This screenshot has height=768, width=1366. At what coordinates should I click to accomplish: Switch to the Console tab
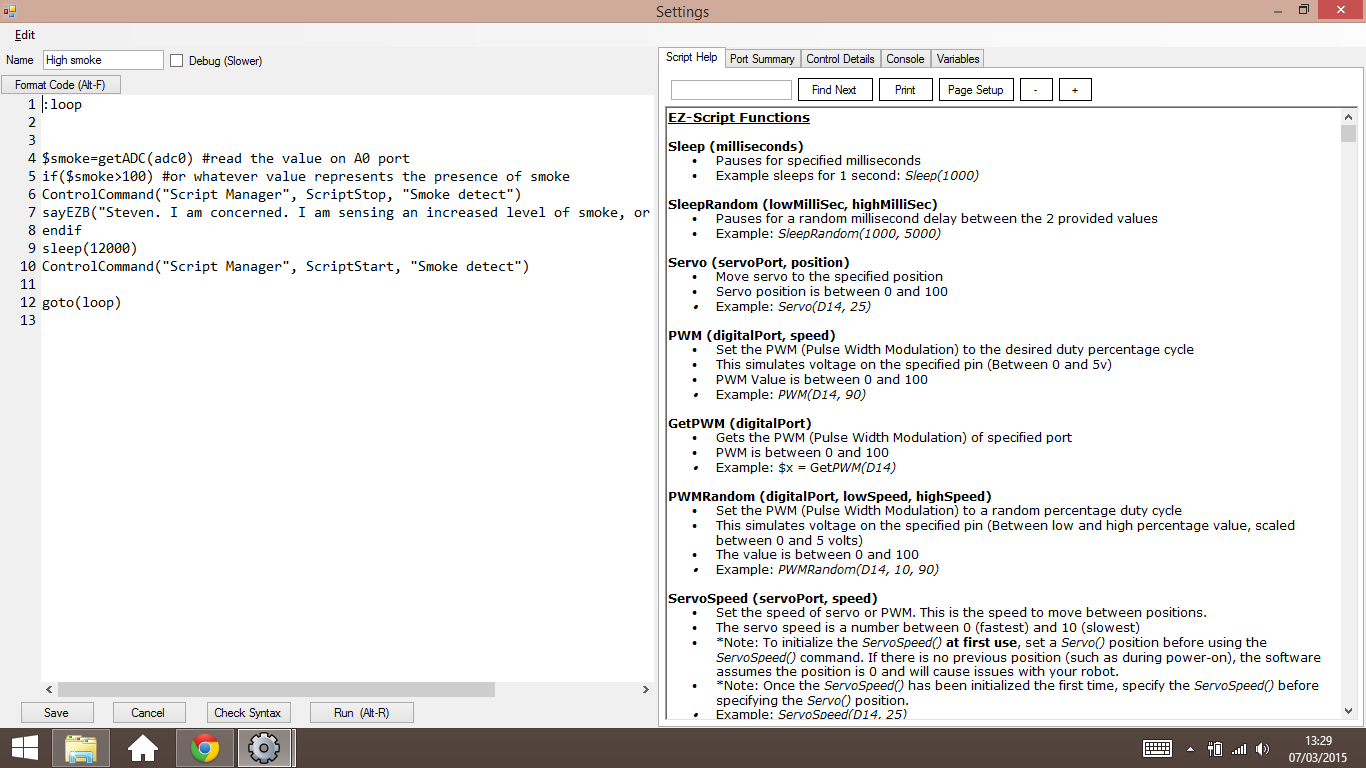click(905, 58)
